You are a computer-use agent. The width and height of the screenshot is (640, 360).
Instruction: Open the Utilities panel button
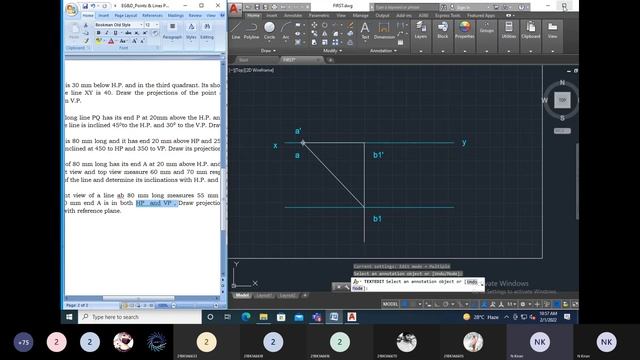[x=509, y=31]
